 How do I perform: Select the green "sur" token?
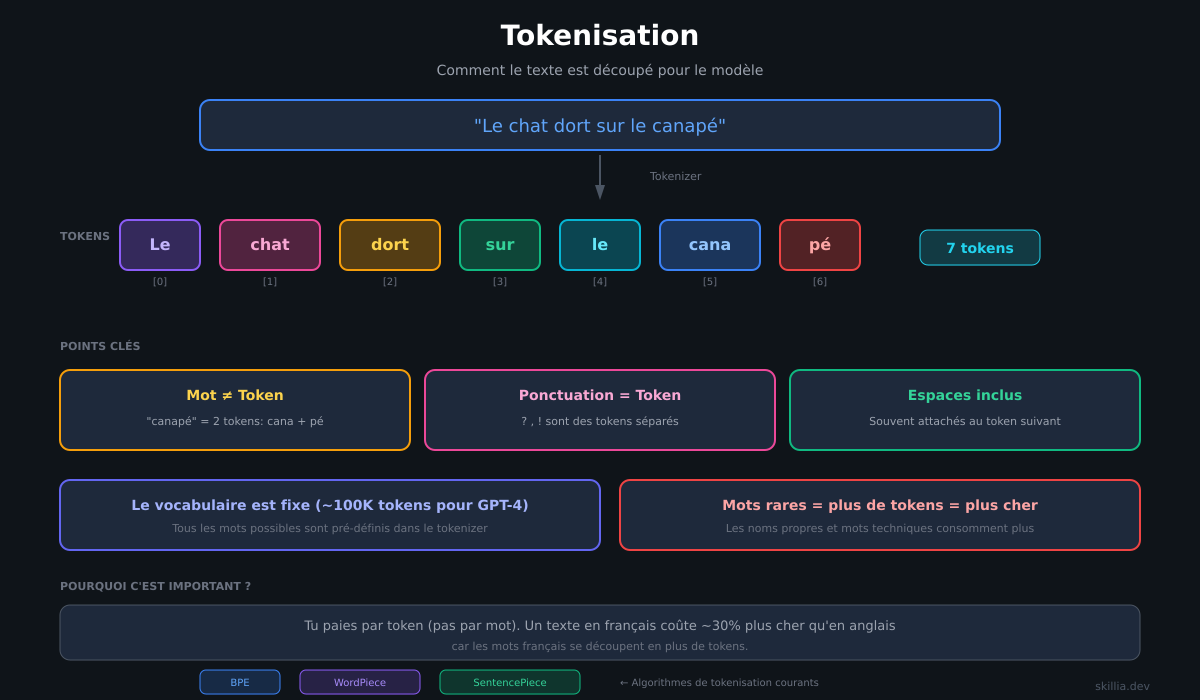500,245
